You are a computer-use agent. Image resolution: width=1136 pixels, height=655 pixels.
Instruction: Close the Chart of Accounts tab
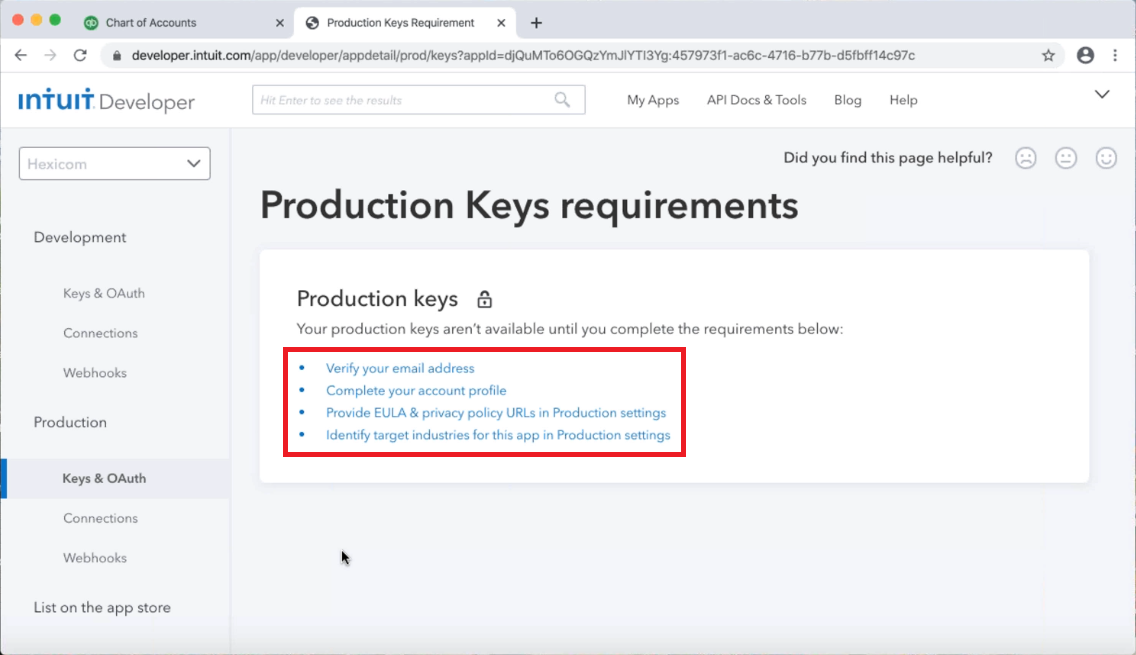(280, 23)
